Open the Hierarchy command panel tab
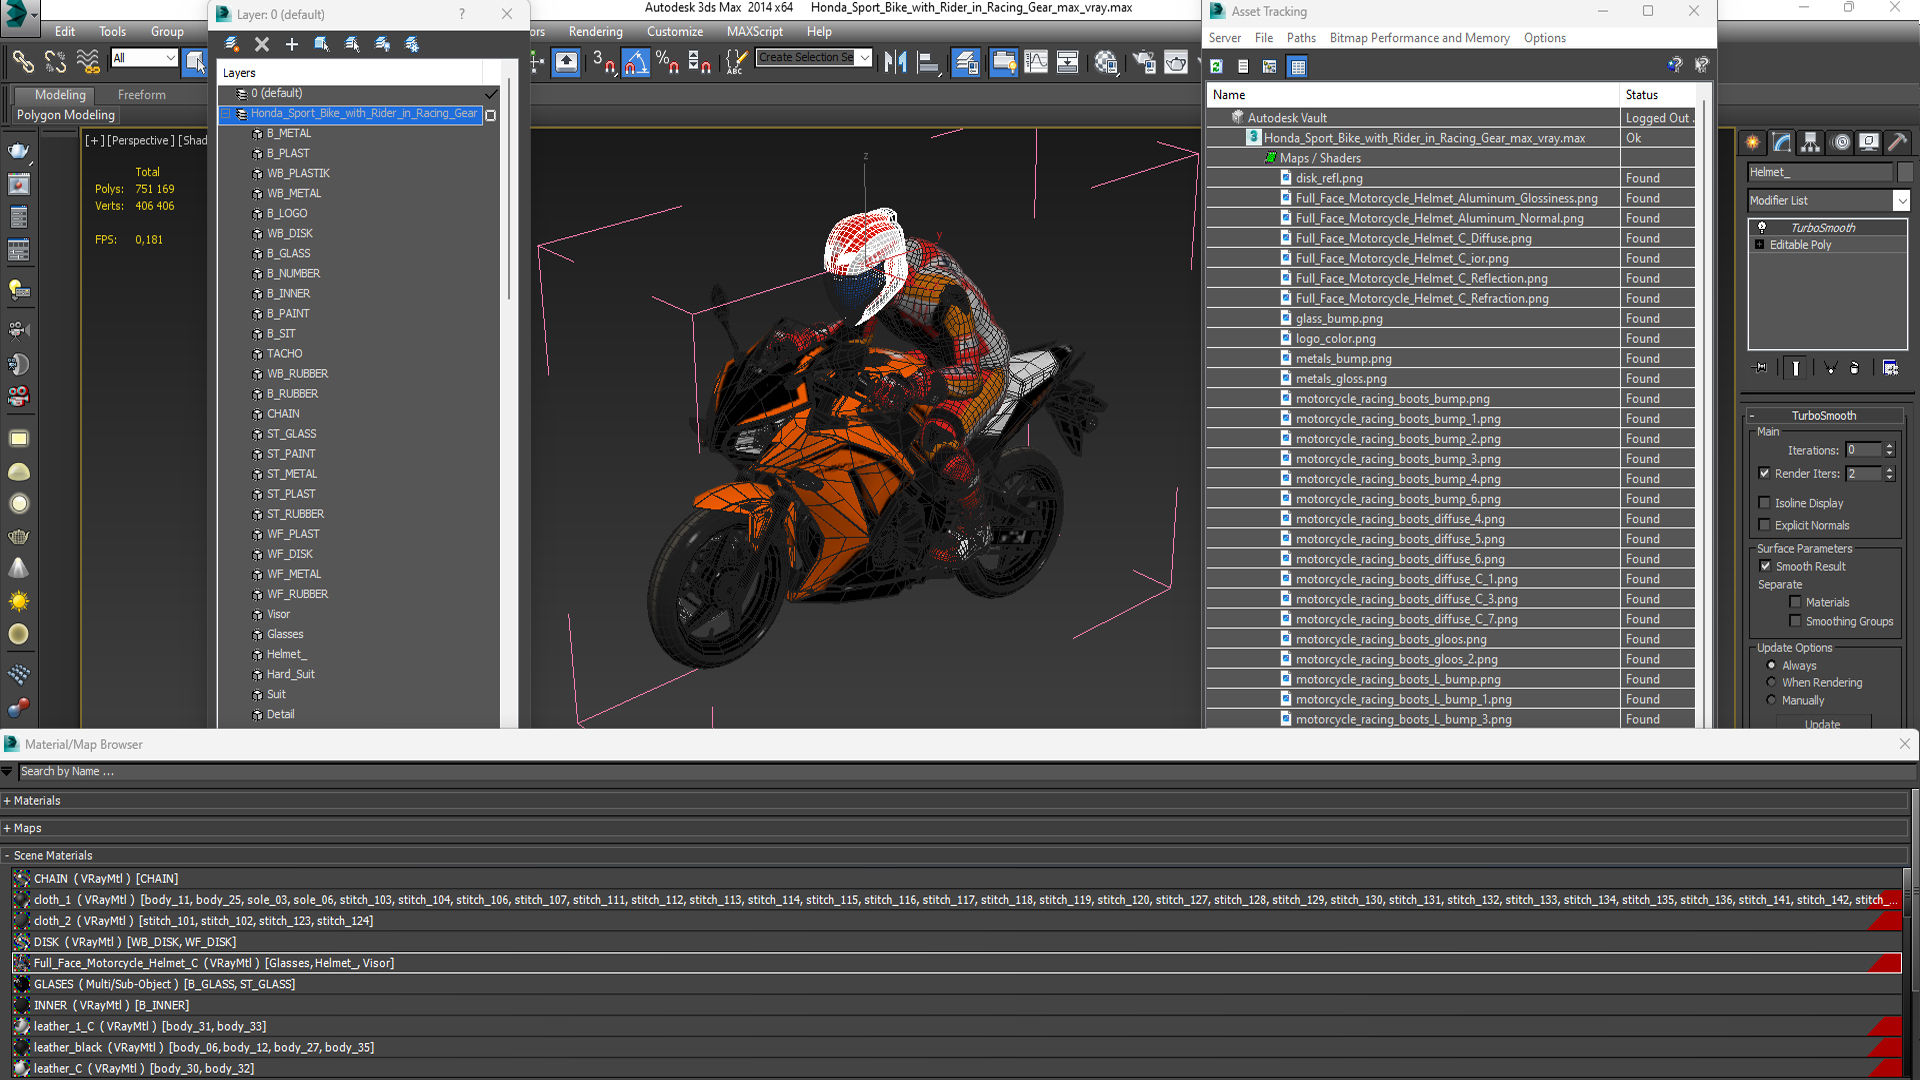Screen dimensions: 1920x1080 point(1811,143)
